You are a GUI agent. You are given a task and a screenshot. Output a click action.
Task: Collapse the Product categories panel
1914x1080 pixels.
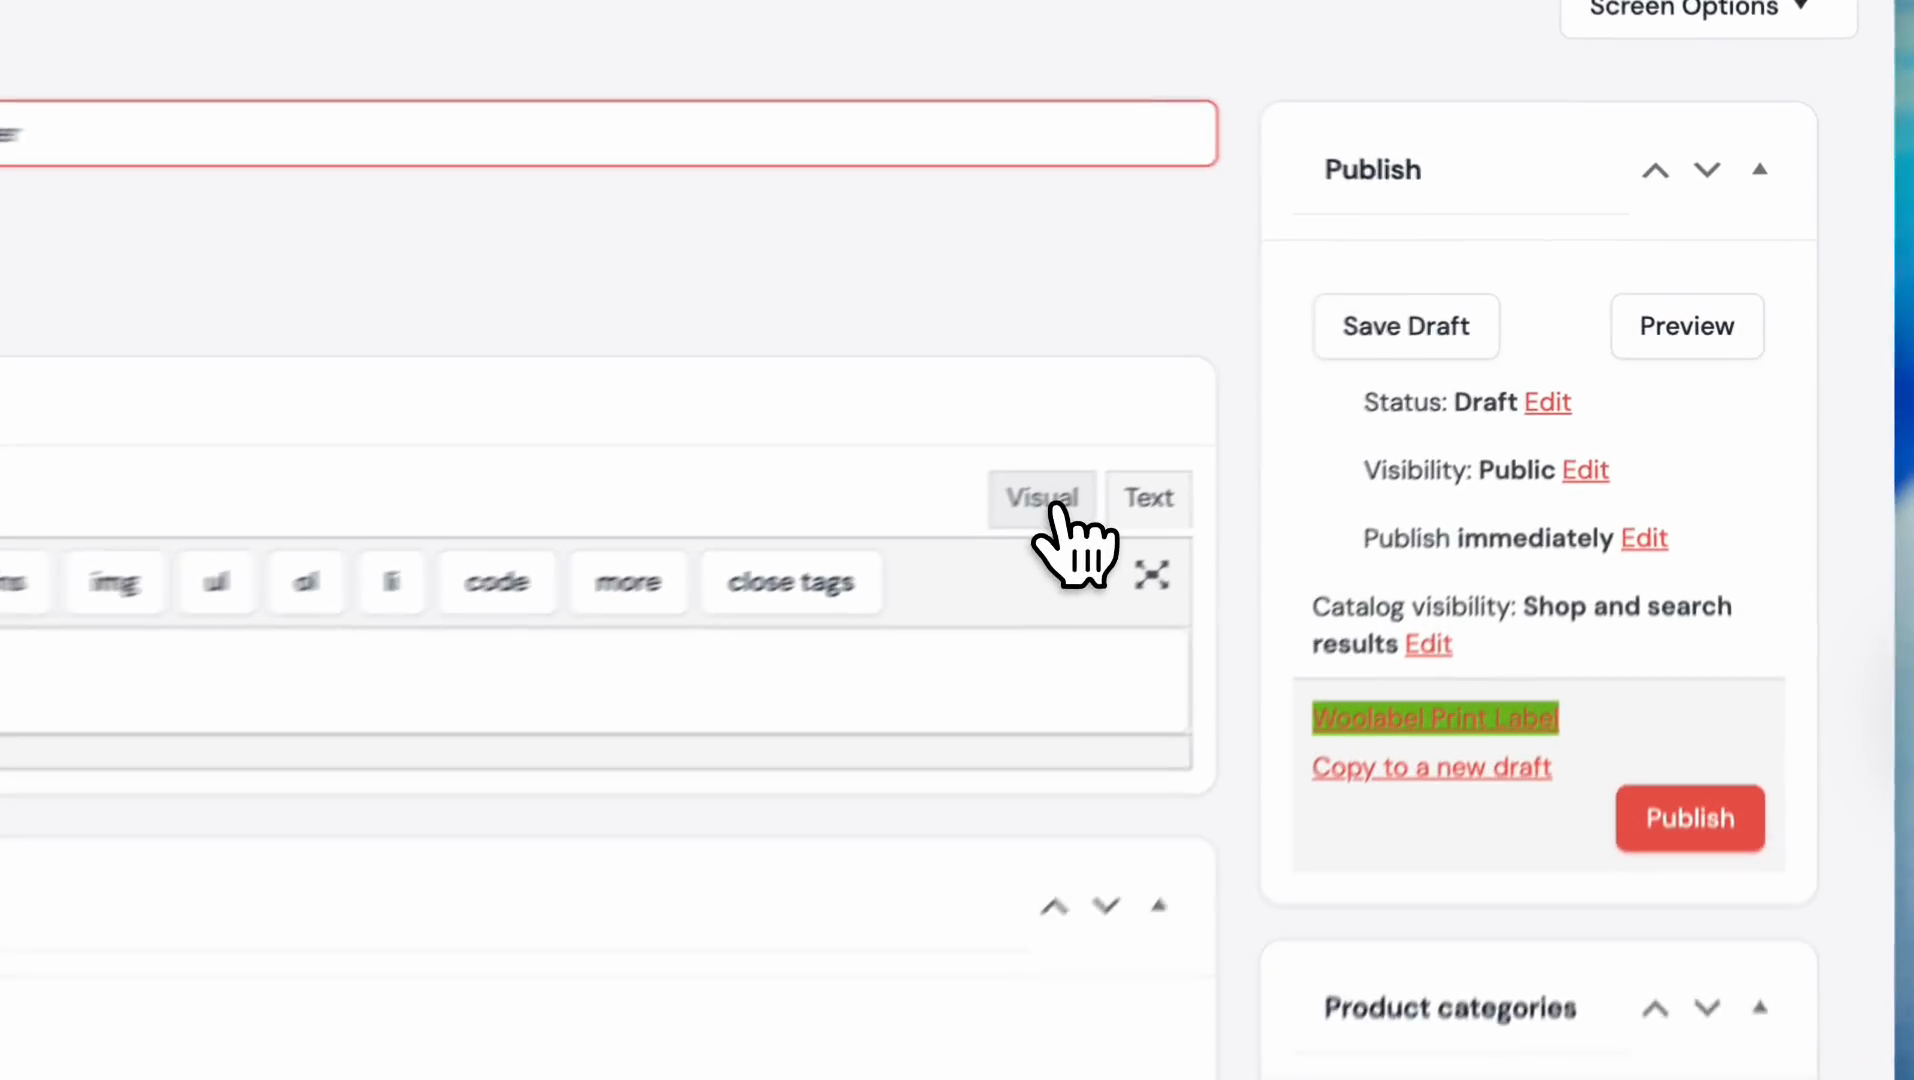[x=1760, y=1008]
